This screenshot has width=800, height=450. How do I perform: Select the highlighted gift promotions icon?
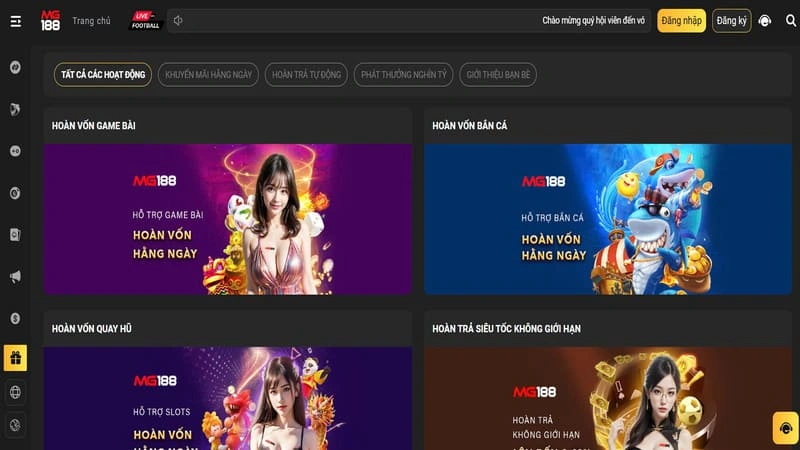pyautogui.click(x=15, y=358)
